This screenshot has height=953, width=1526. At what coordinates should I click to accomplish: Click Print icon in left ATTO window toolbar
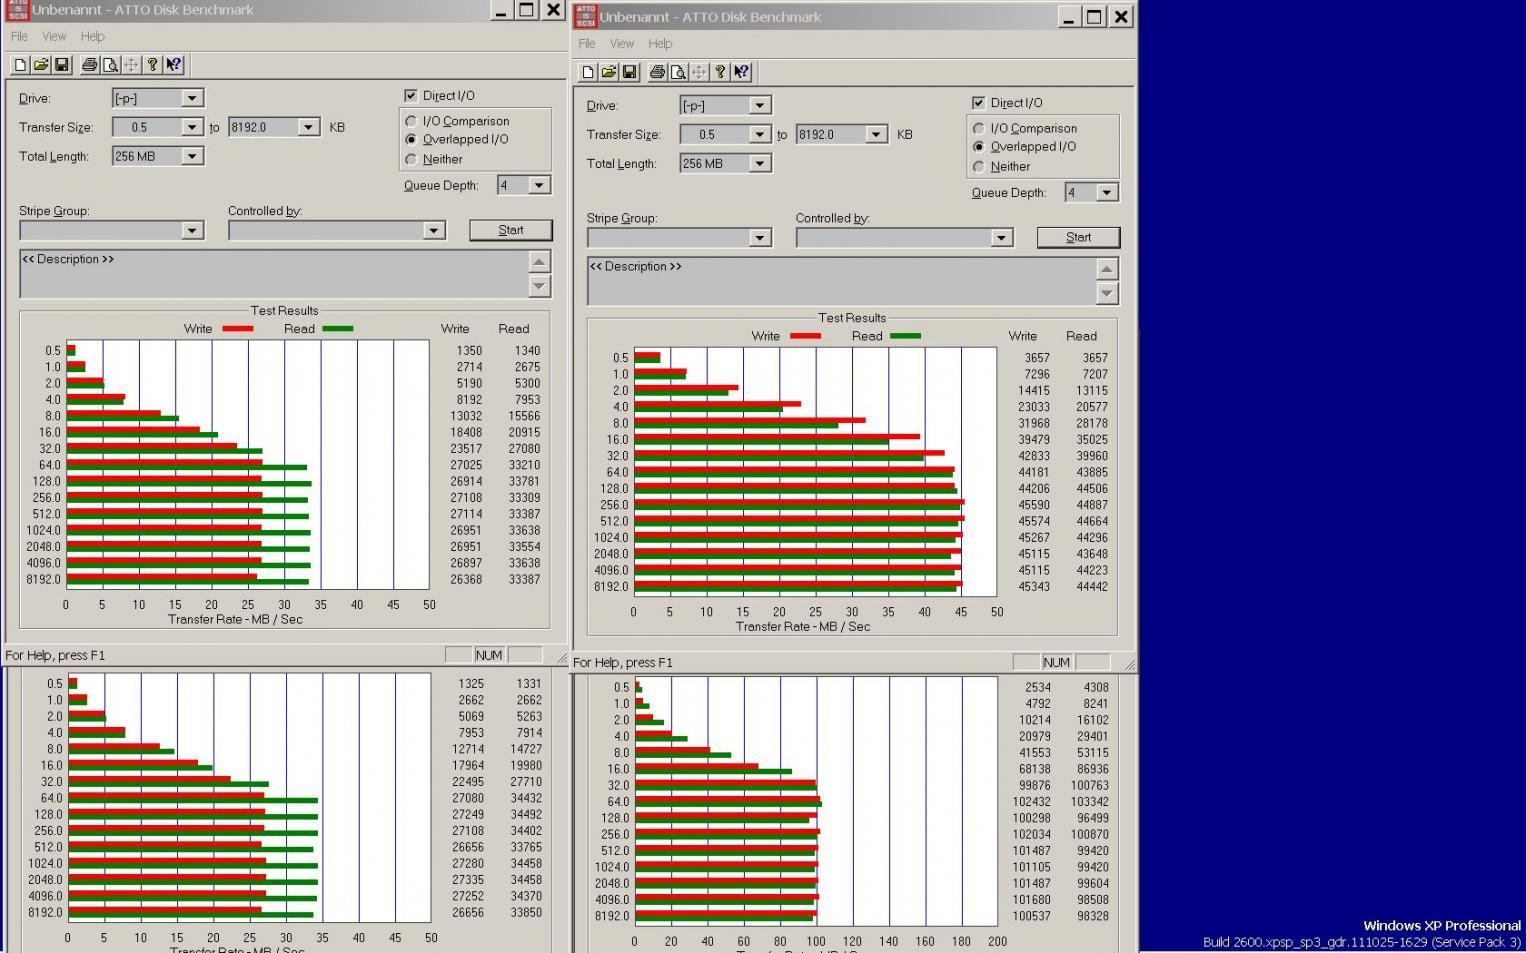tap(89, 65)
